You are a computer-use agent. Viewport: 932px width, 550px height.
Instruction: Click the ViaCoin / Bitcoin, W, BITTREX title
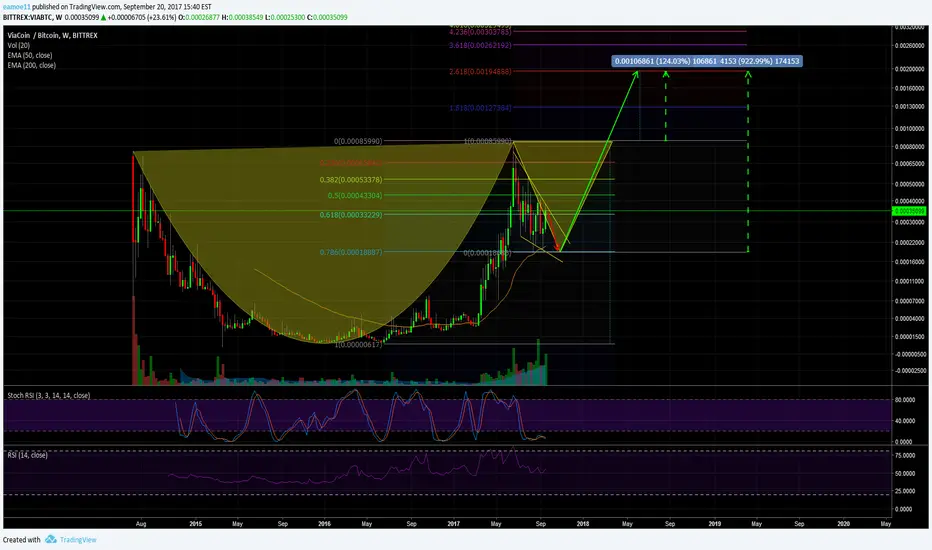click(x=52, y=35)
